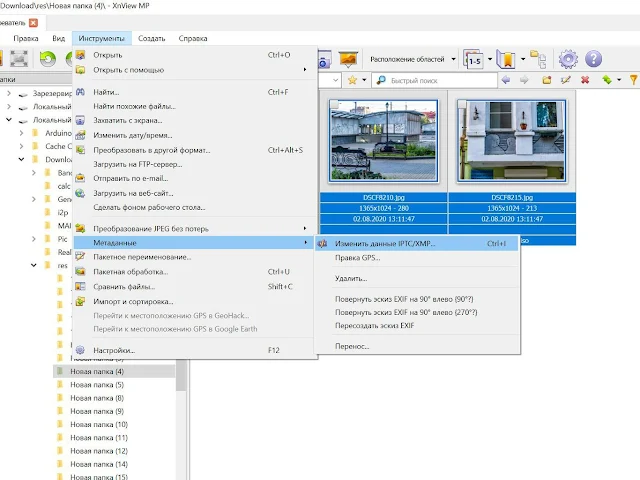Select Перенос... in submenu
Viewport: 640px width, 480px height.
[x=417, y=346]
